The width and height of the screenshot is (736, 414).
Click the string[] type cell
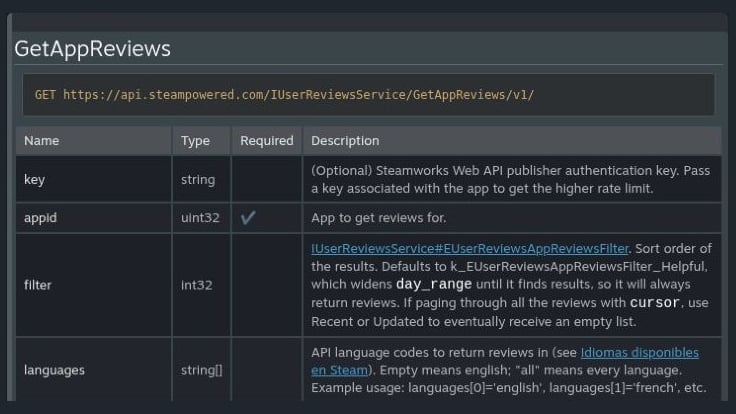point(201,370)
